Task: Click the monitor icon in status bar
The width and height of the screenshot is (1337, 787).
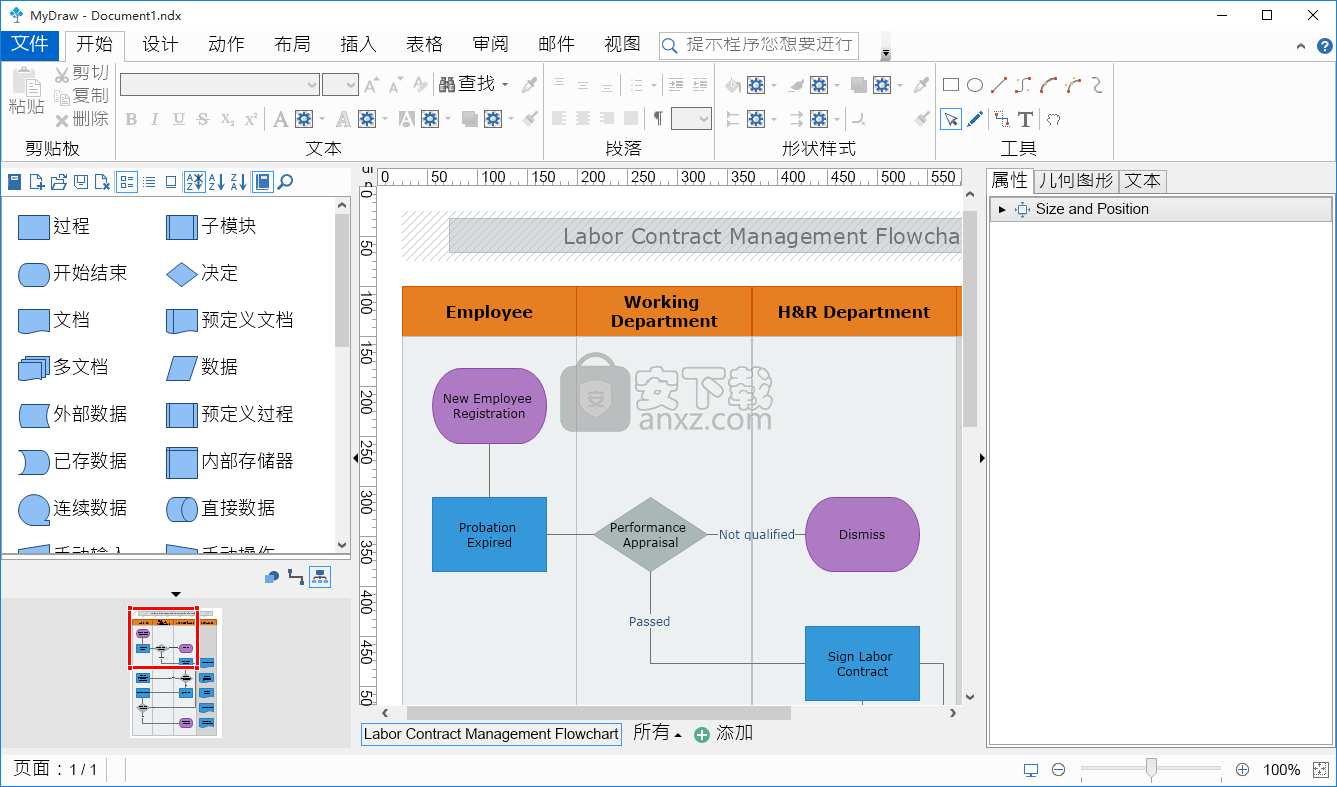Action: (1031, 770)
